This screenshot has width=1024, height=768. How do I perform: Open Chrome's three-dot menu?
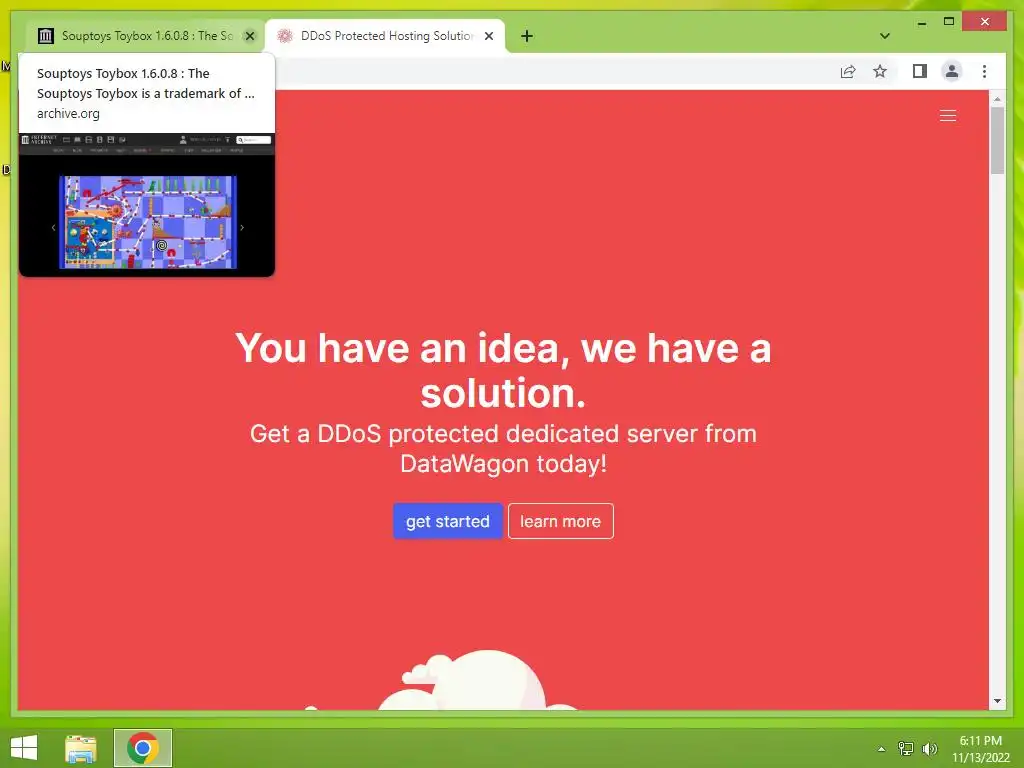click(x=984, y=71)
